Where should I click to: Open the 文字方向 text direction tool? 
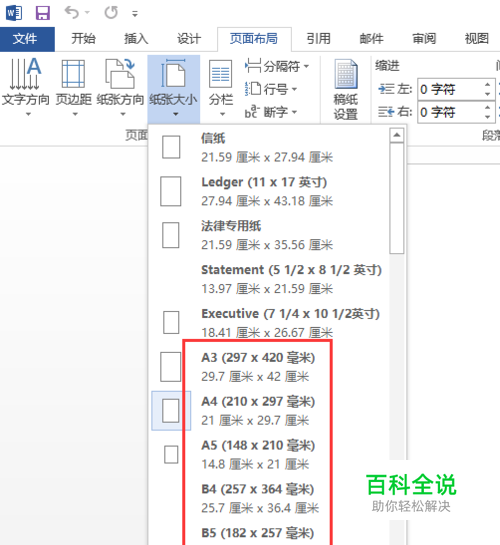(x=26, y=88)
